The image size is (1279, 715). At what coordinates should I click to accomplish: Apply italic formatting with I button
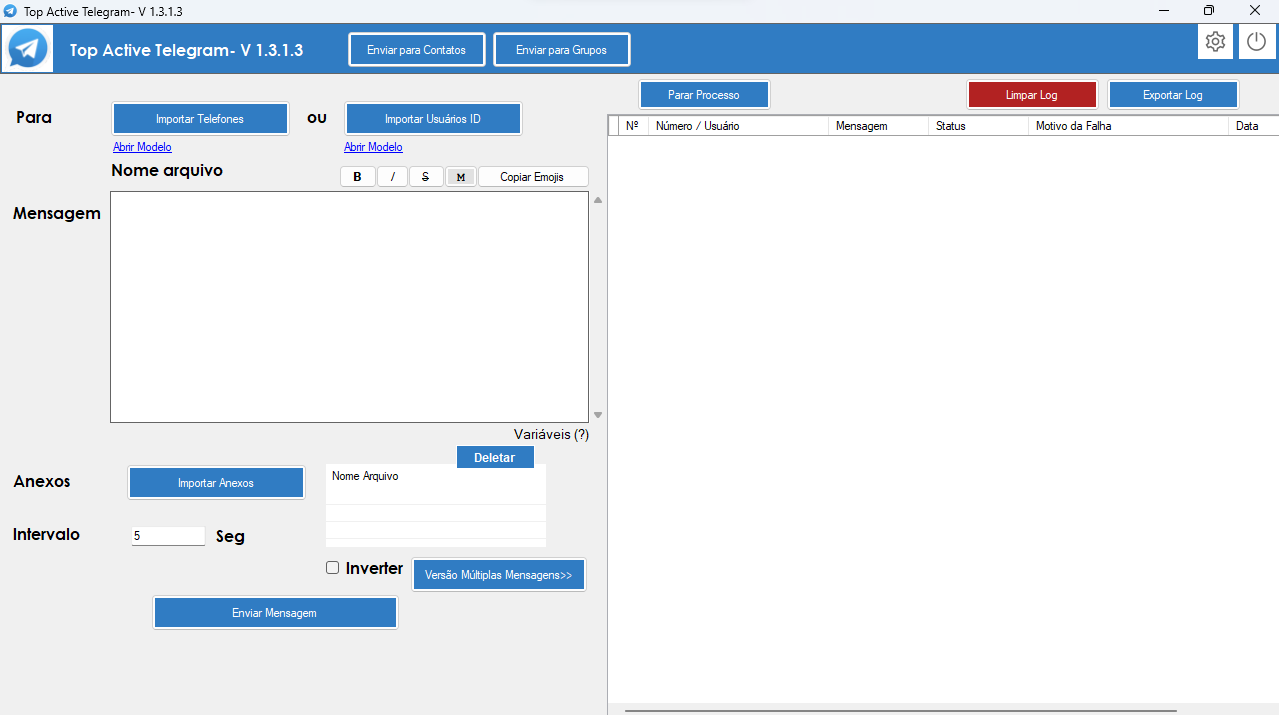pyautogui.click(x=392, y=177)
